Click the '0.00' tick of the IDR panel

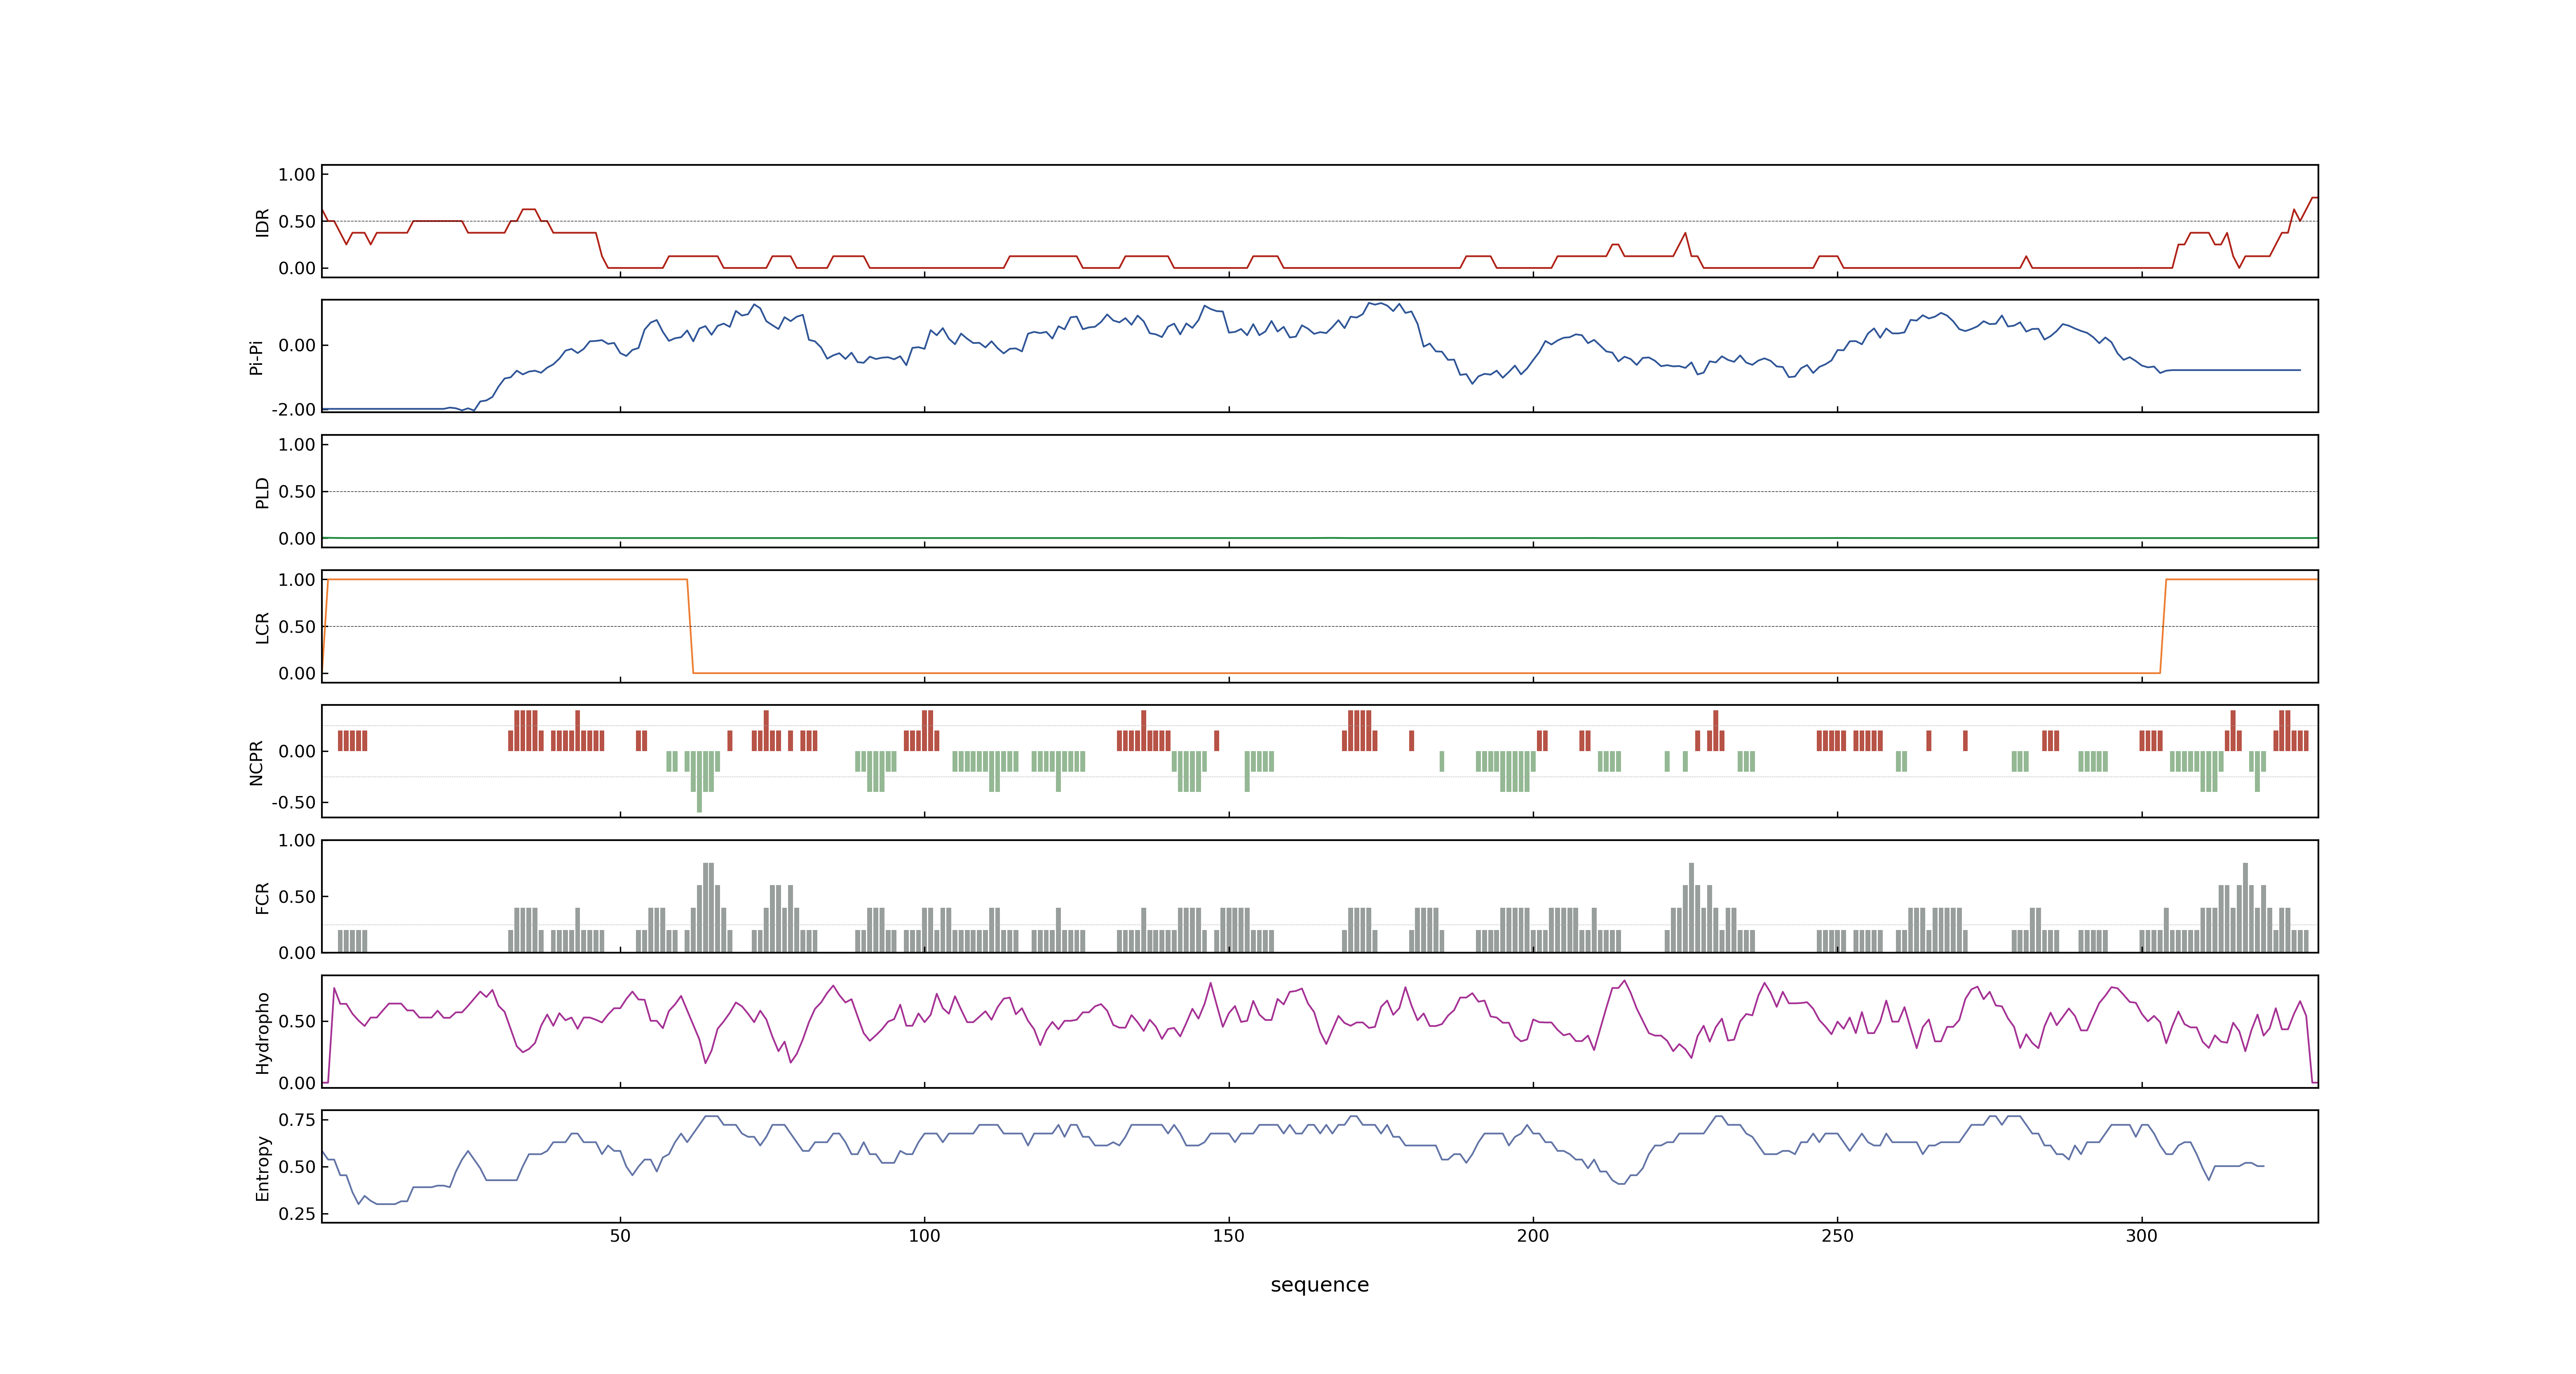297,268
